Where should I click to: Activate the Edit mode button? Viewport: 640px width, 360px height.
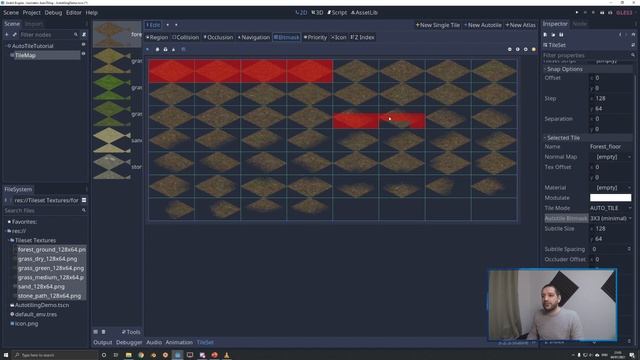pyautogui.click(x=153, y=25)
